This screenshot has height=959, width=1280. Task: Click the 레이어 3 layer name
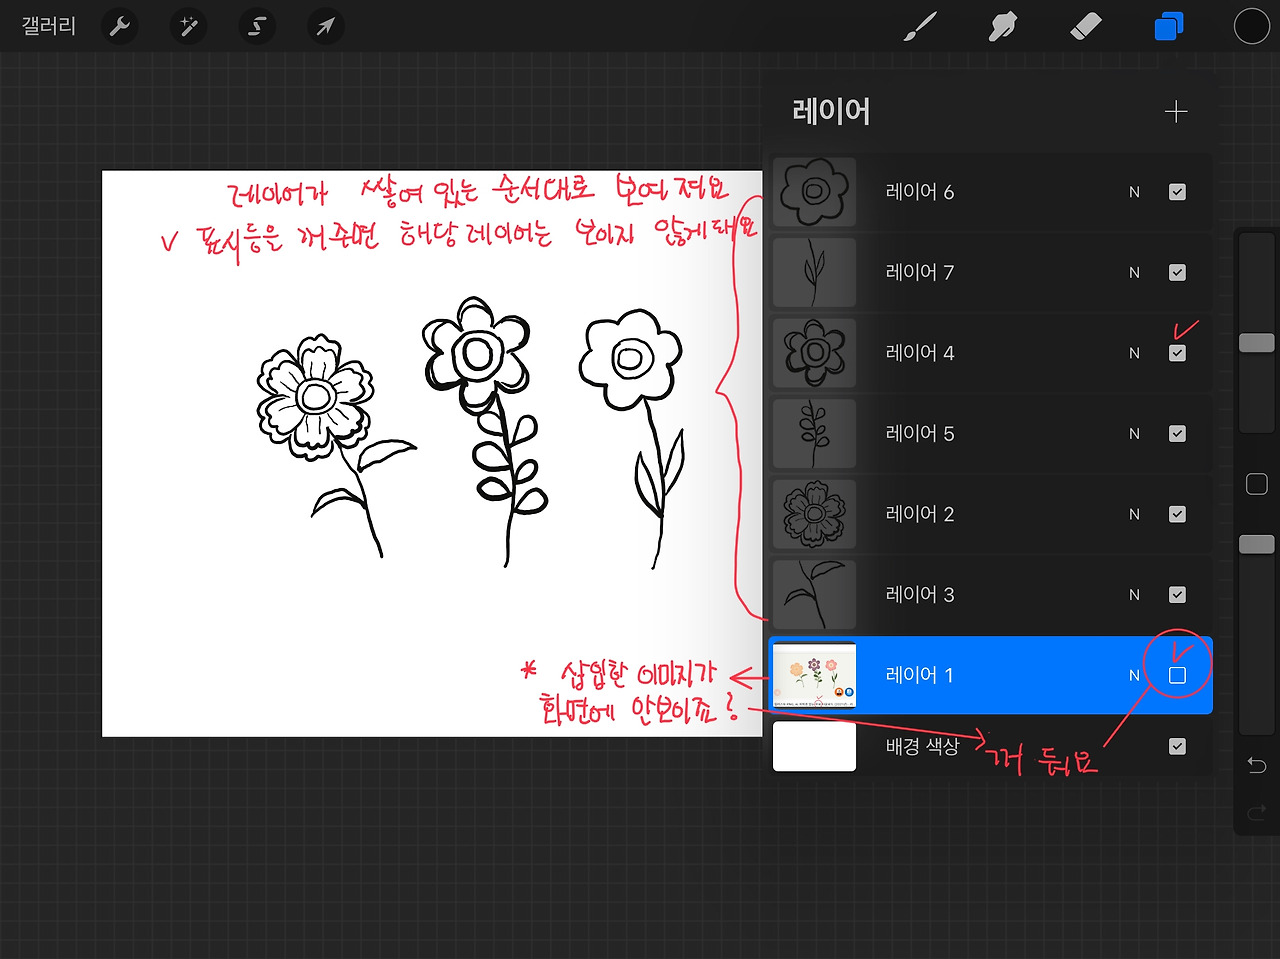click(x=920, y=595)
